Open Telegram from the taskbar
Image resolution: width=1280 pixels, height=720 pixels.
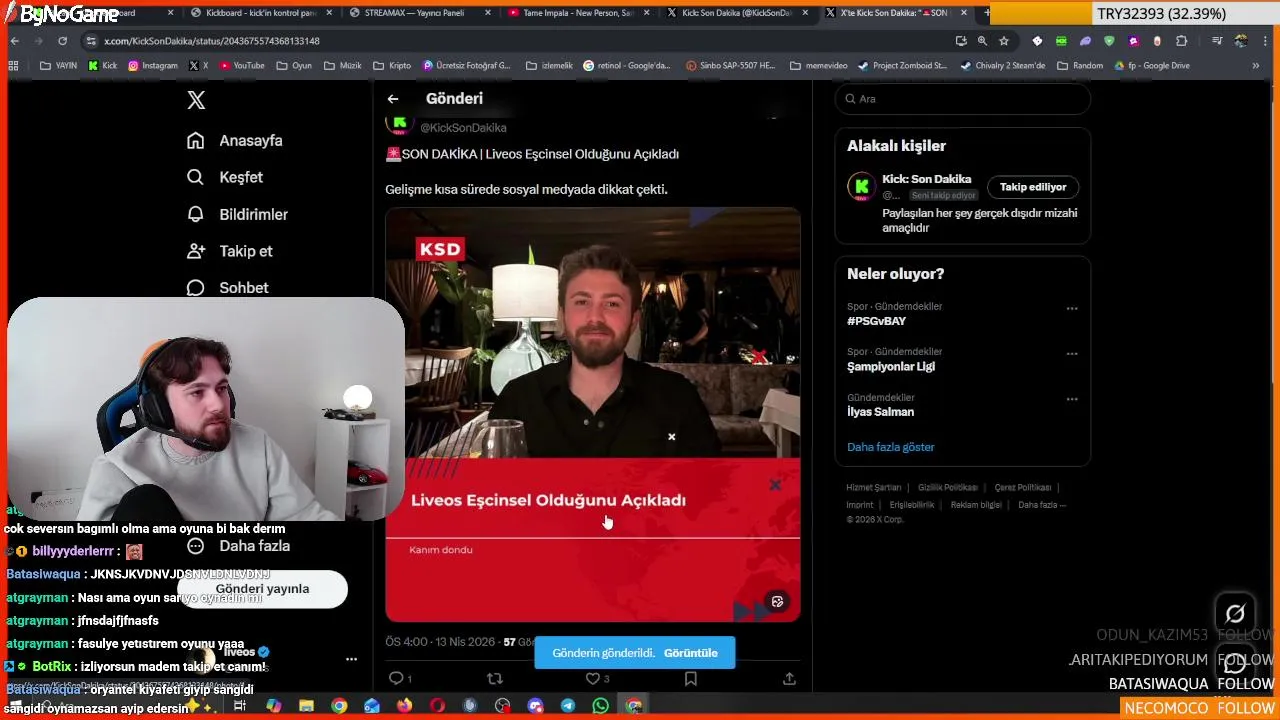568,706
